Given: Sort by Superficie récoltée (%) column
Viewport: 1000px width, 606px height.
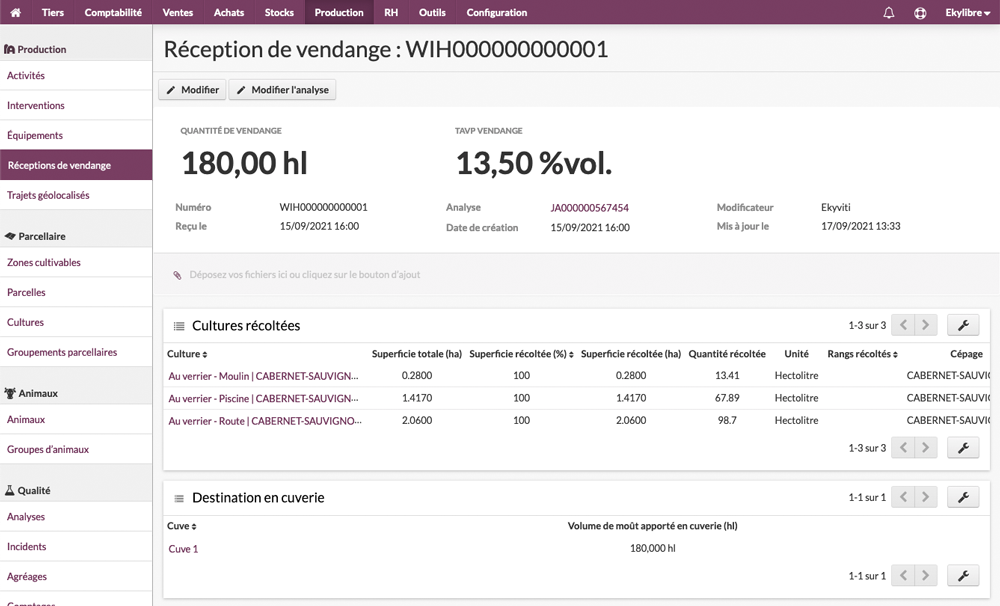Looking at the screenshot, I should (521, 354).
